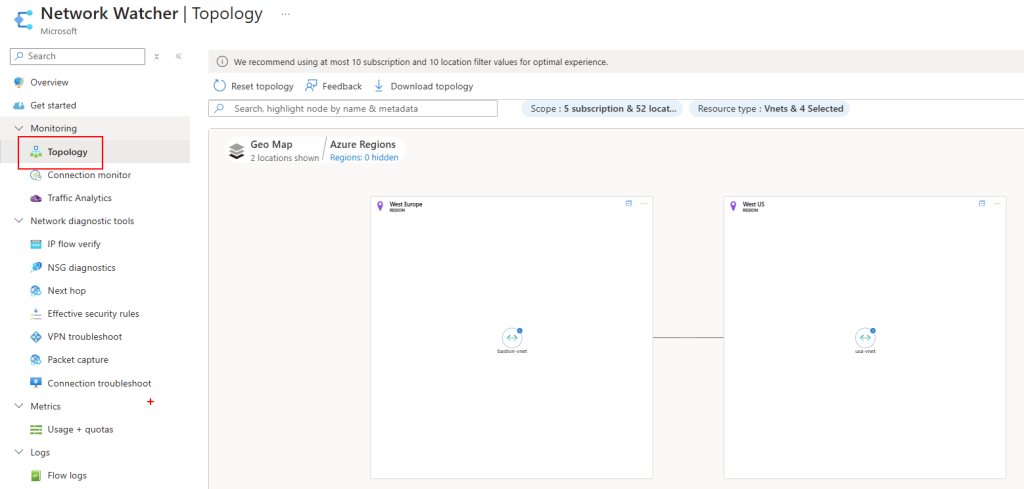
Task: Click the West Europe region title
Action: click(x=406, y=204)
